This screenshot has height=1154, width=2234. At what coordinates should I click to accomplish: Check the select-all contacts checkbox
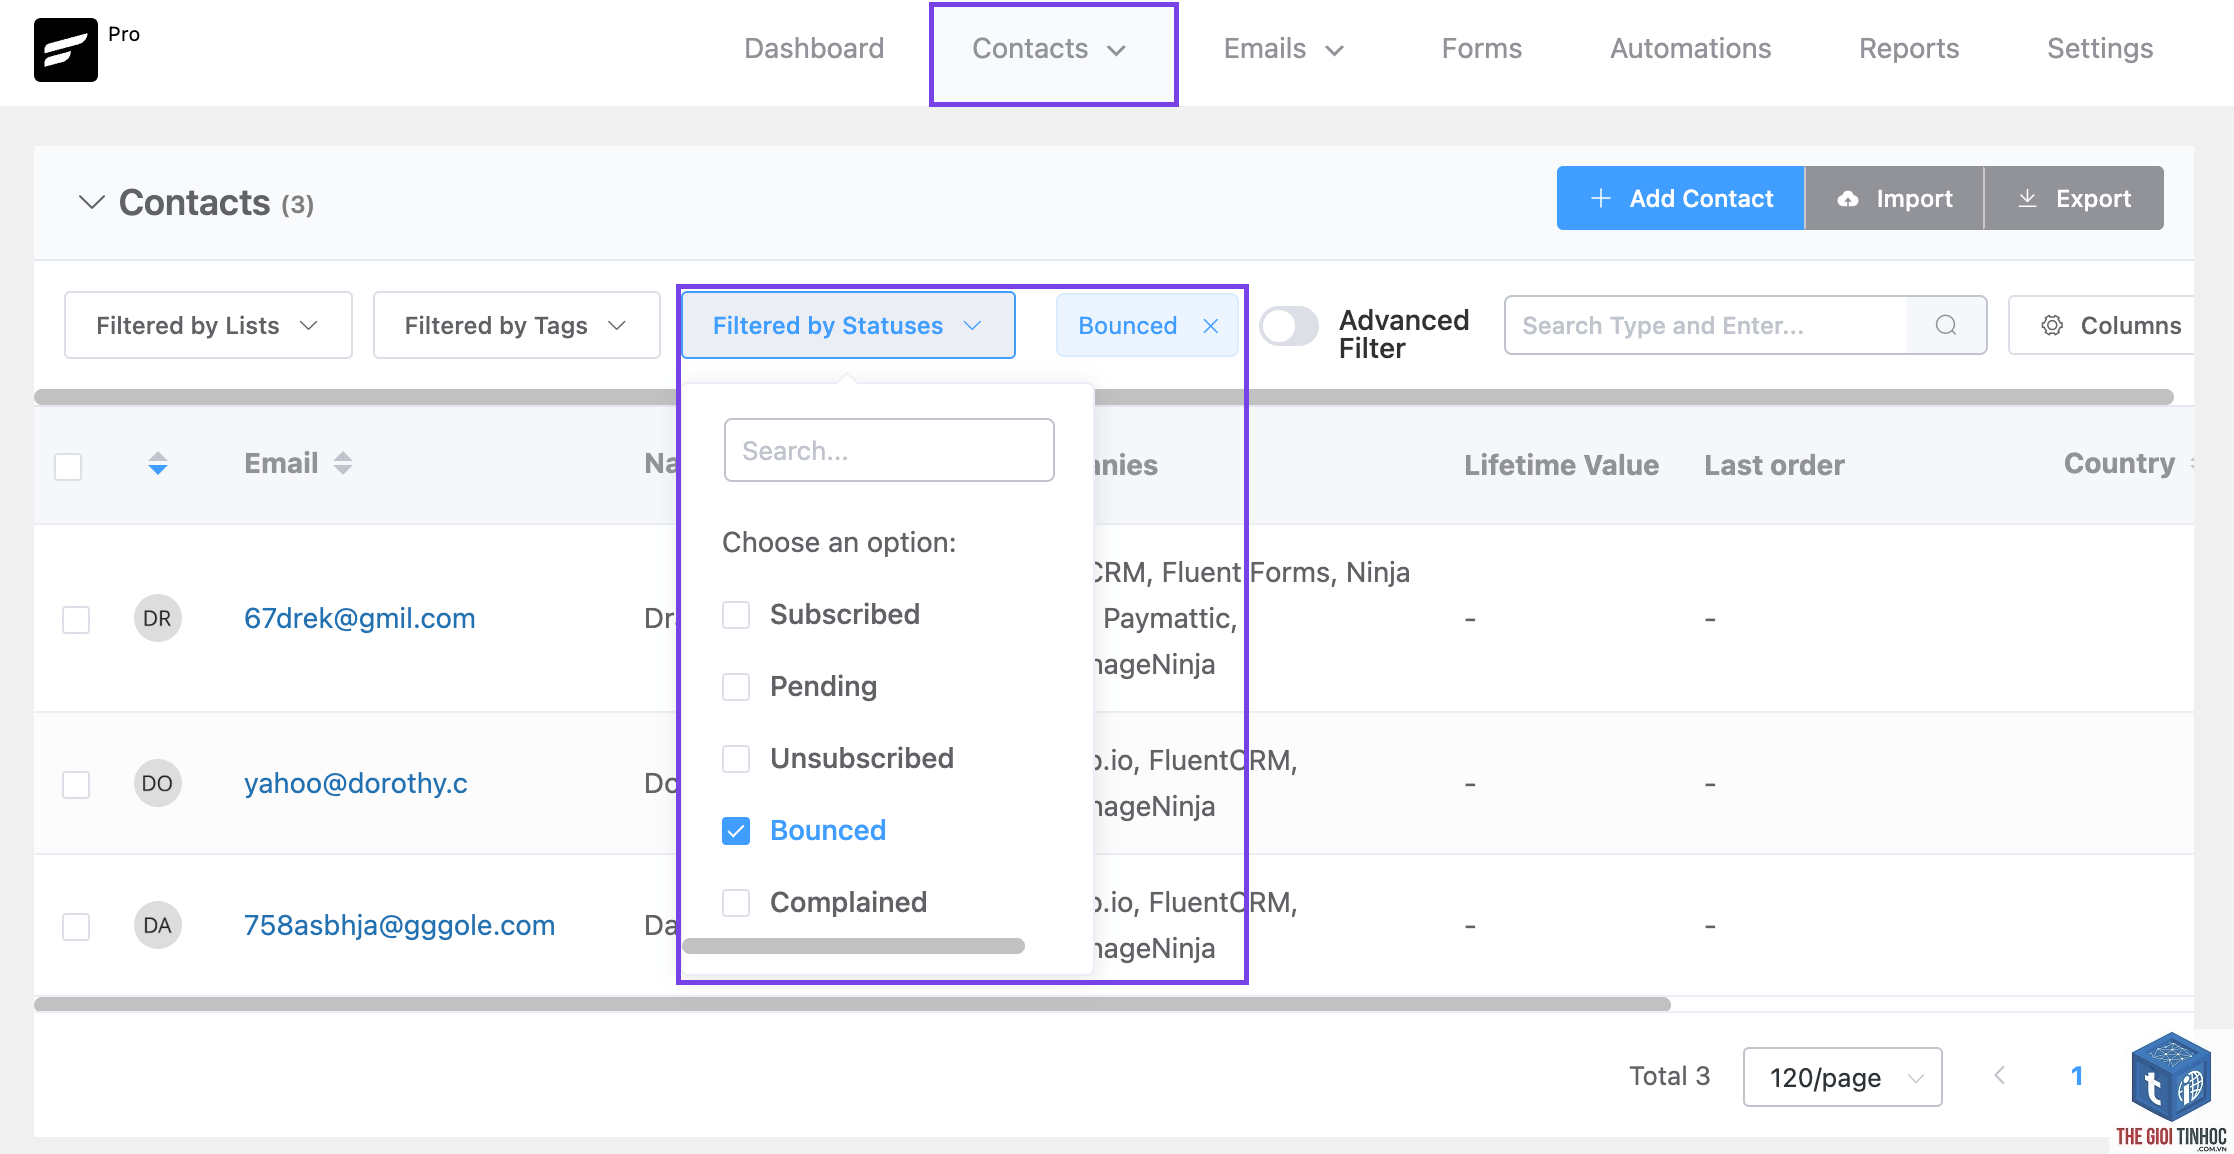68,467
